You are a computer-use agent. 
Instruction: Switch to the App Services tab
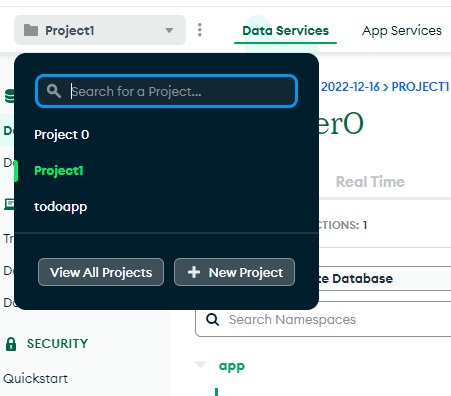tap(402, 31)
